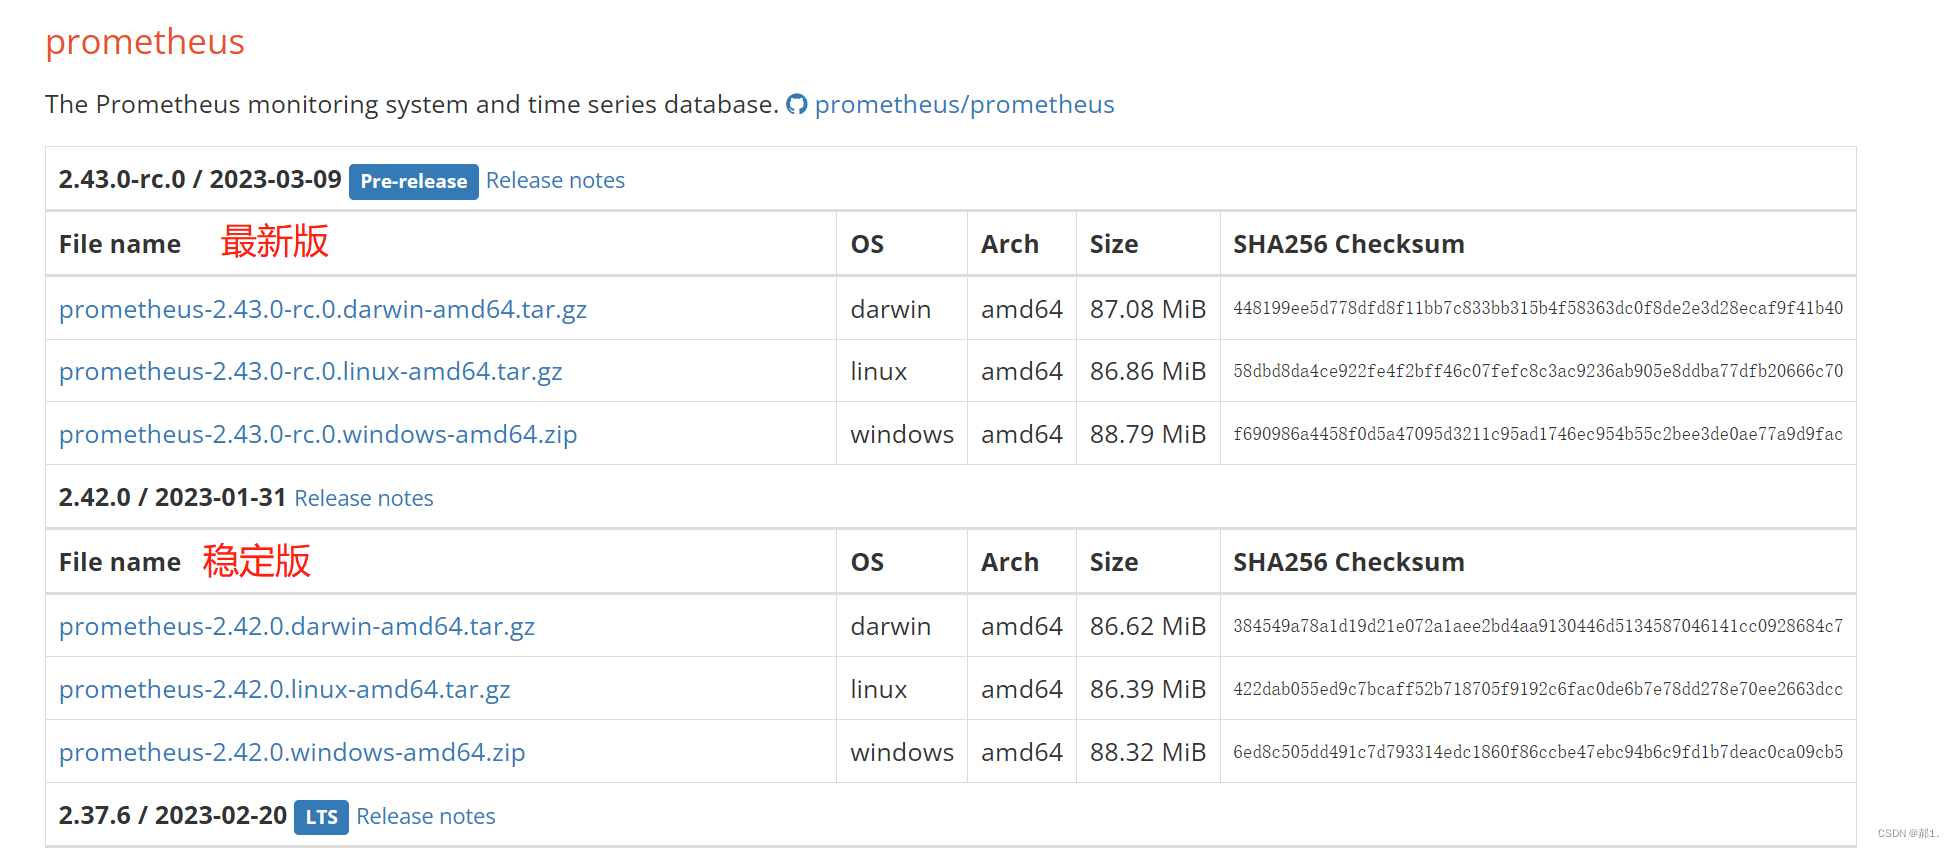Click SHA256 checksum of 2.43.0-rc.0 darwin build

pyautogui.click(x=1537, y=308)
